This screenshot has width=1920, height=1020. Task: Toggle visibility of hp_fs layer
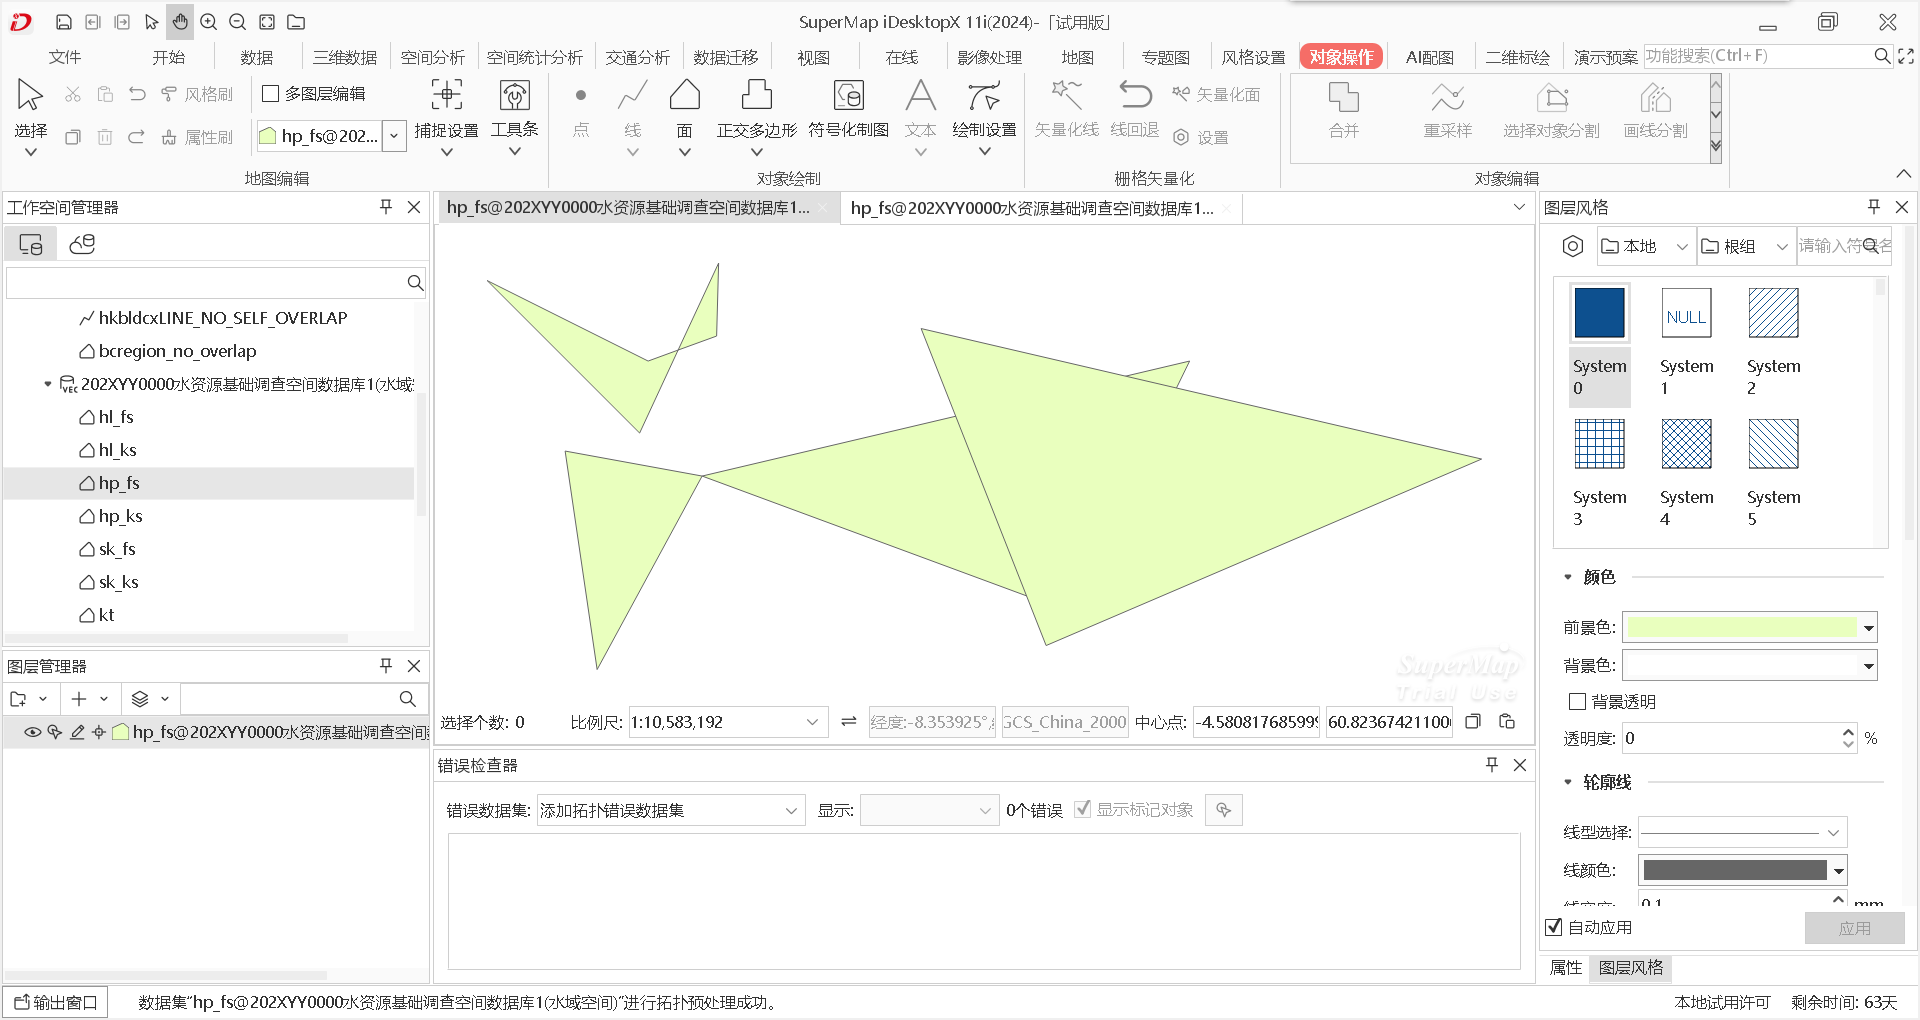click(x=31, y=732)
